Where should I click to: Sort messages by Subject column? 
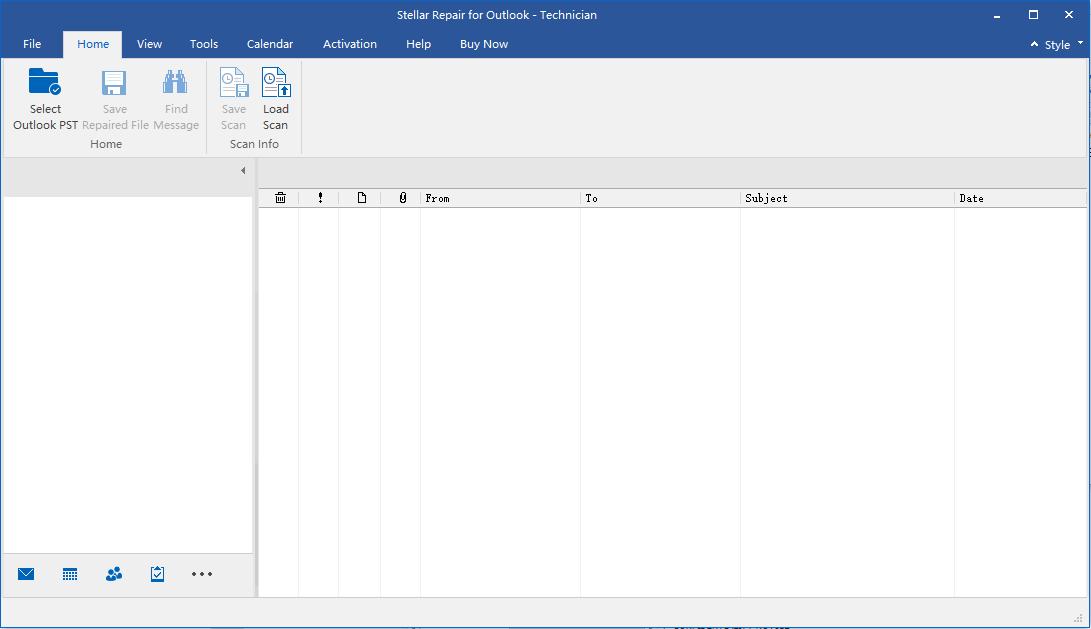tap(847, 198)
